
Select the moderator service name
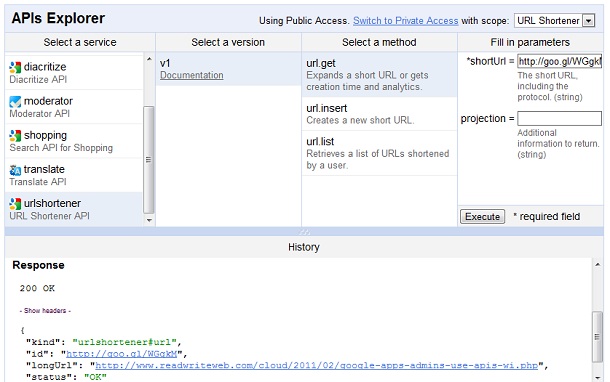(48, 101)
